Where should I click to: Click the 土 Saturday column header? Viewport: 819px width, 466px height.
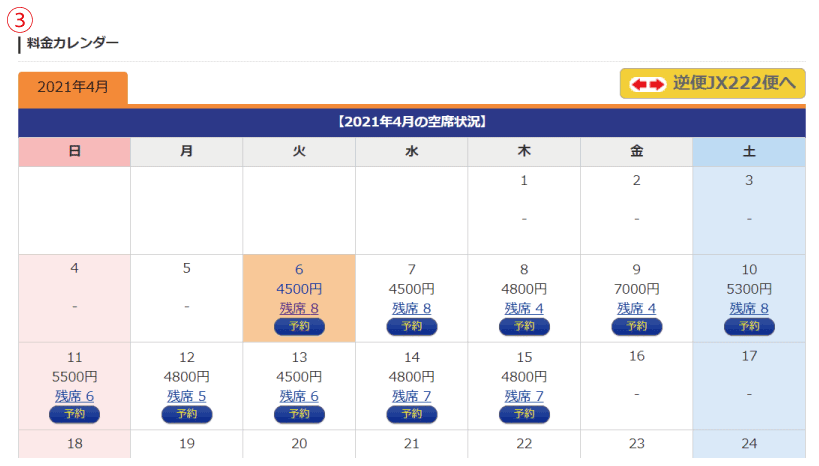749,152
